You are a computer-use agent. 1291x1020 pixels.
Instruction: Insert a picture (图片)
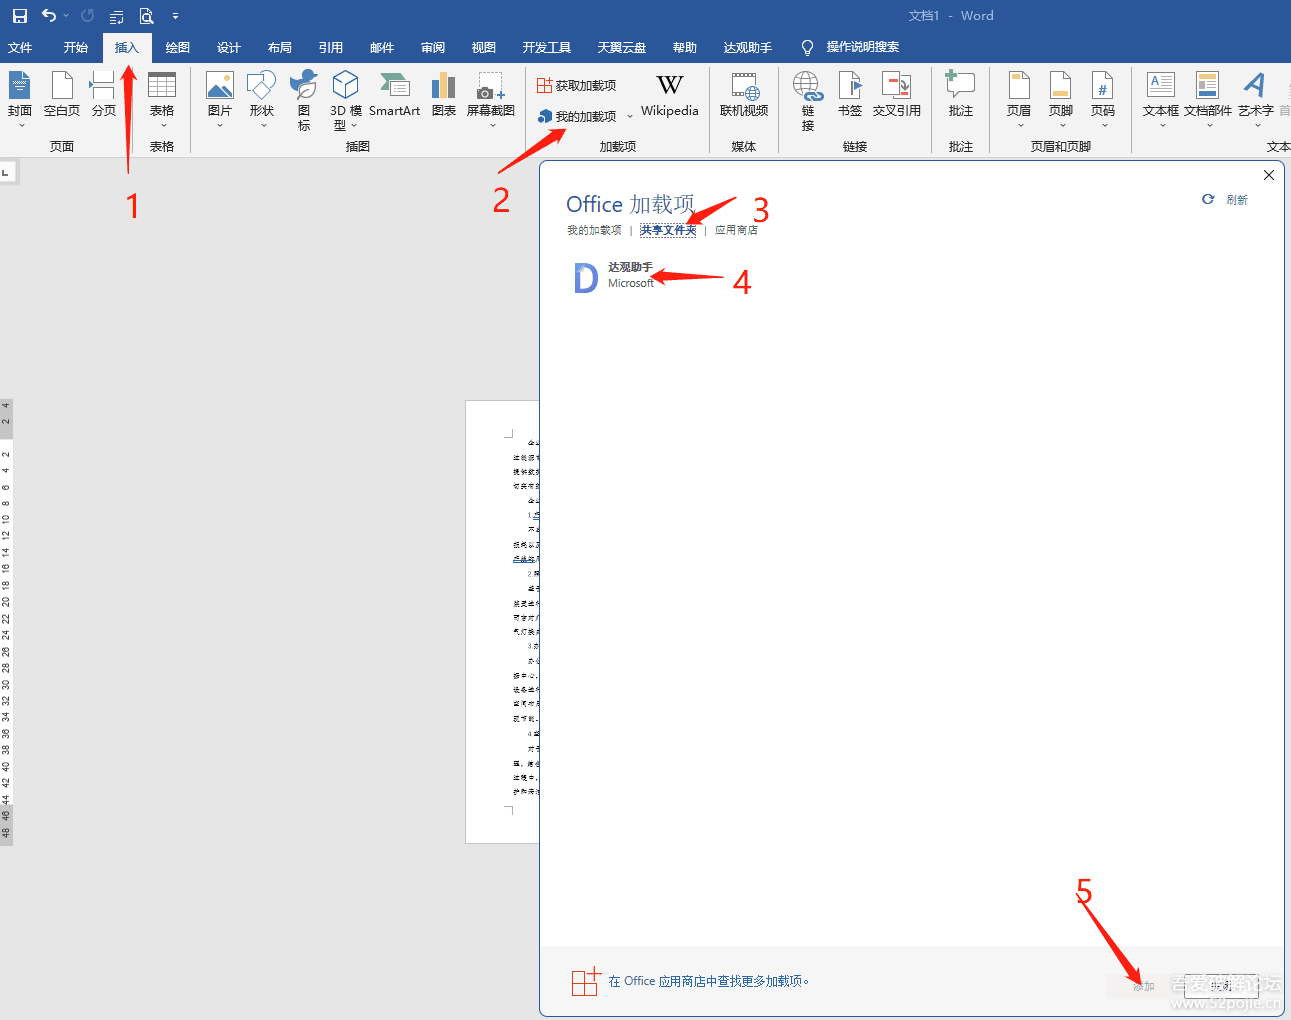pos(220,100)
